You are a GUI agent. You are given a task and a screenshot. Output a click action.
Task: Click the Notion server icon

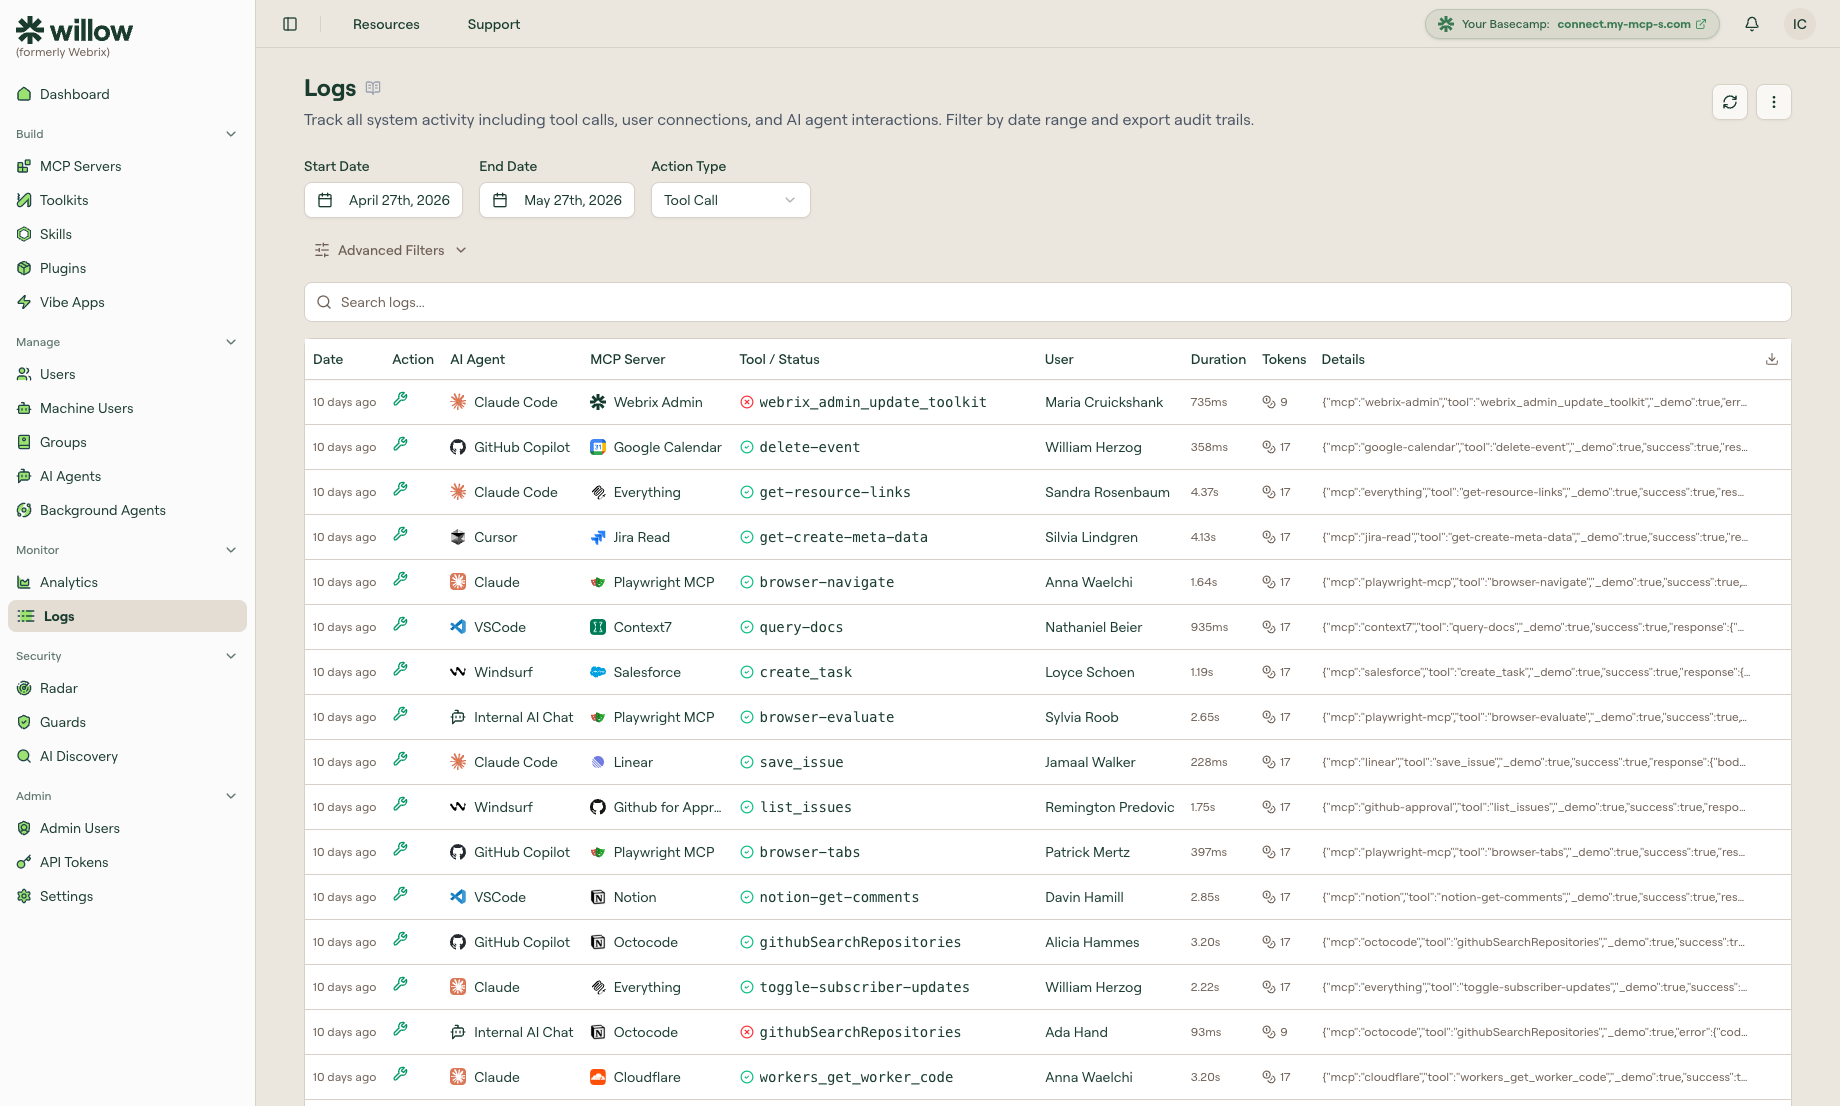[x=598, y=897]
